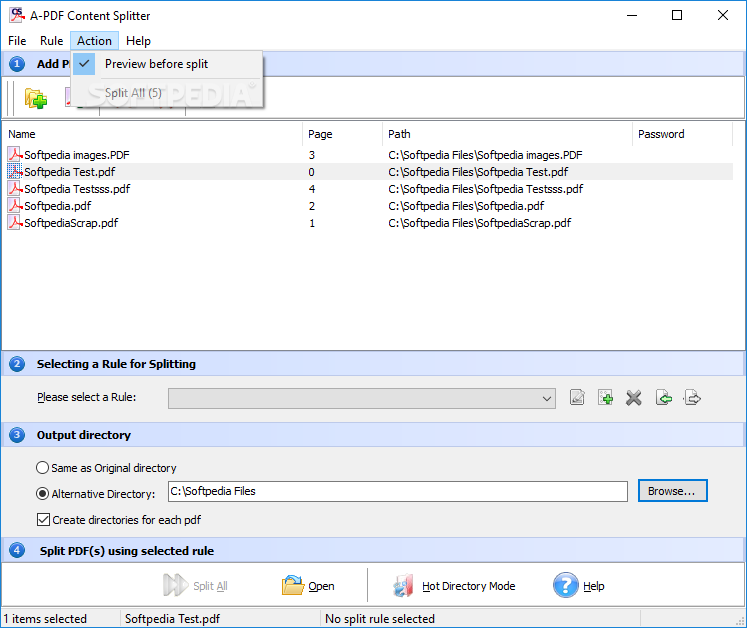Minimize the A-PDF Content Splitter window

632,15
